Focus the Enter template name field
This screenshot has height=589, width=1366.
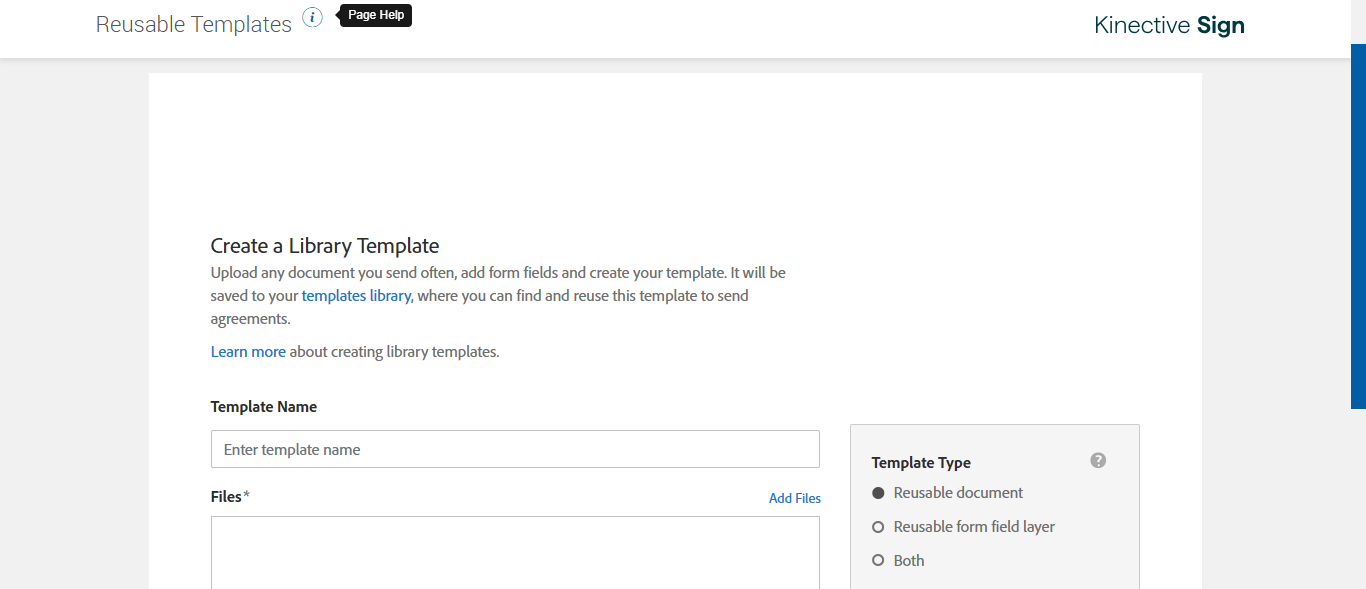click(x=515, y=450)
